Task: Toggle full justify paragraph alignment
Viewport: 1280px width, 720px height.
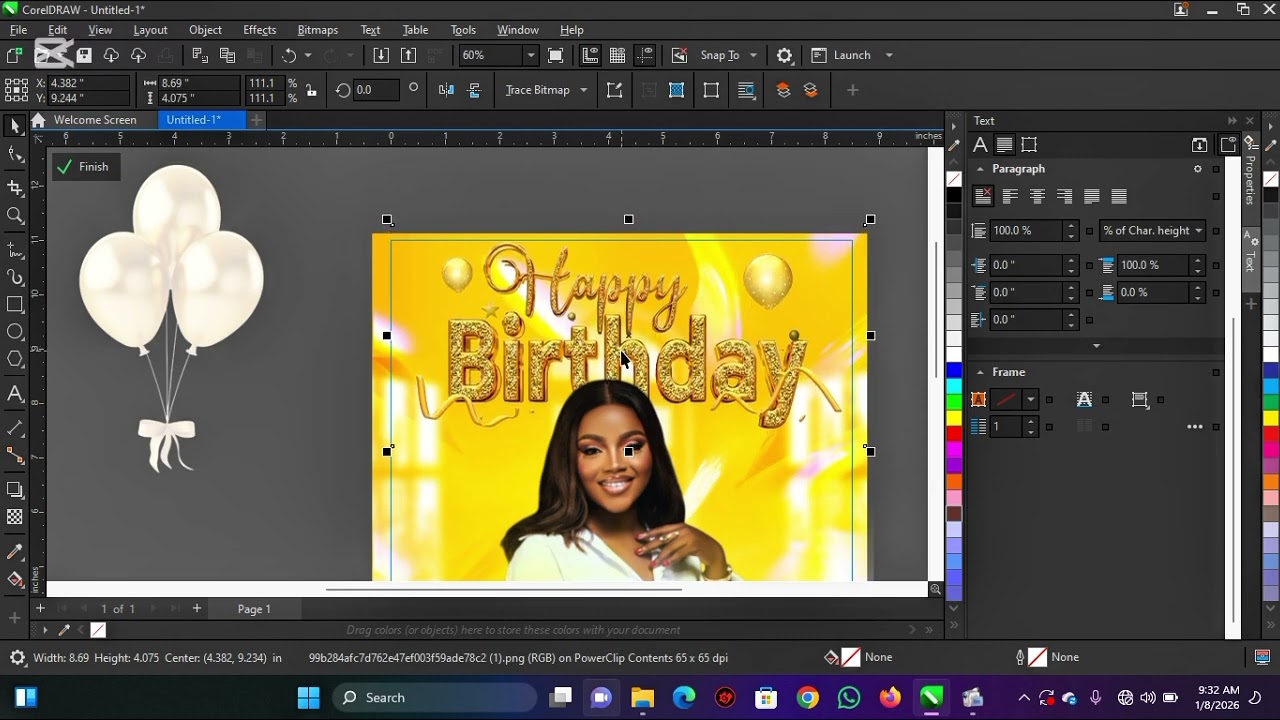Action: [1091, 196]
